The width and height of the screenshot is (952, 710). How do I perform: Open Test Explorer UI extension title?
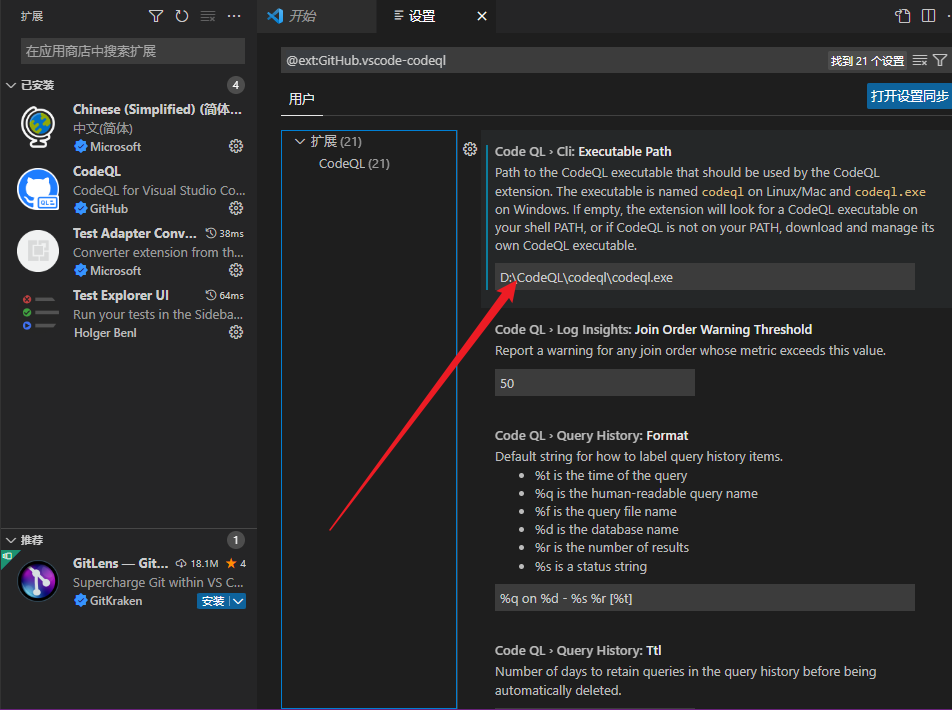pos(121,295)
